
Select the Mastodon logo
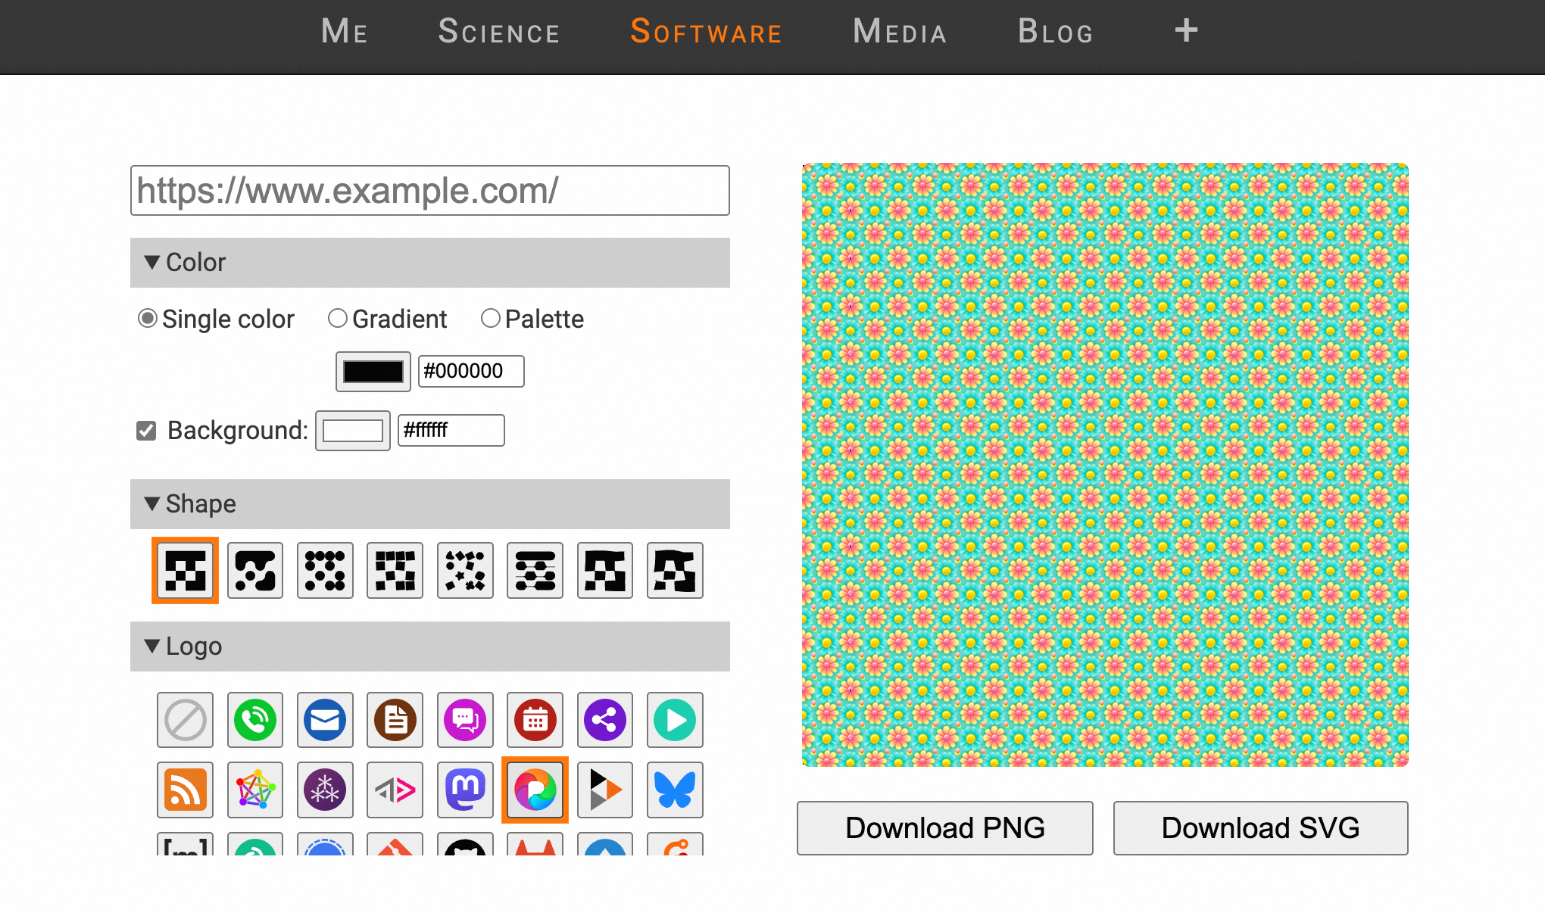pyautogui.click(x=465, y=790)
